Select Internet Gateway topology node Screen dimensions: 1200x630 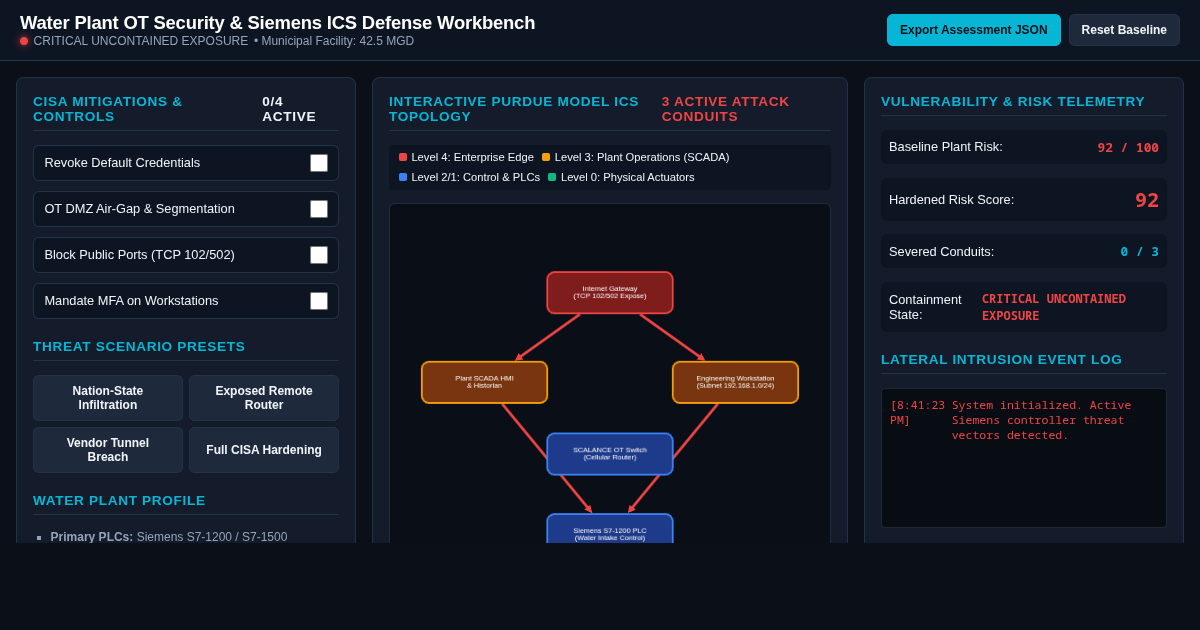(x=610, y=293)
